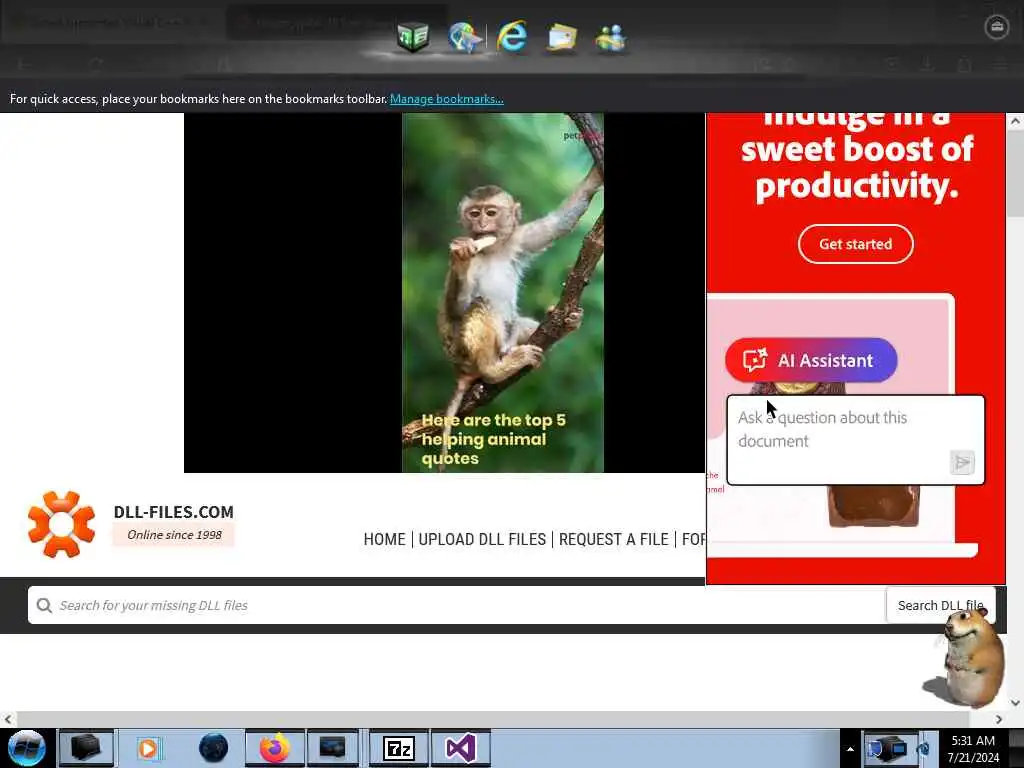
Task: Open UPLOAD DLL FILES menu item
Action: pyautogui.click(x=482, y=539)
